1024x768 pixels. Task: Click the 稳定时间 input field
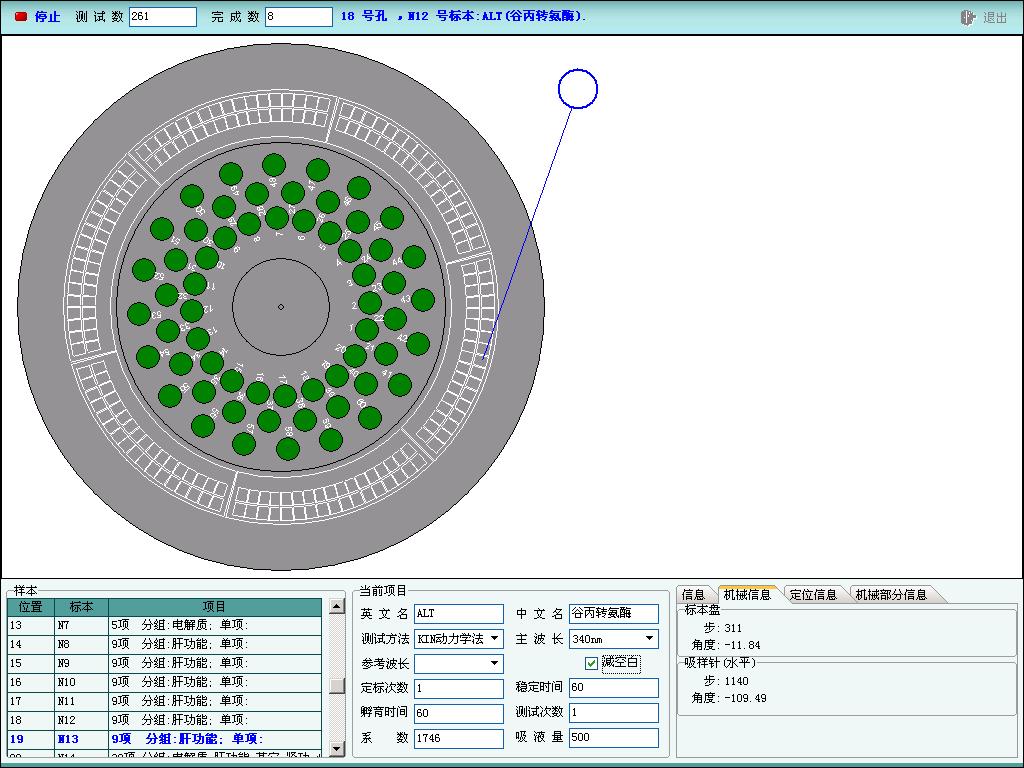[613, 688]
